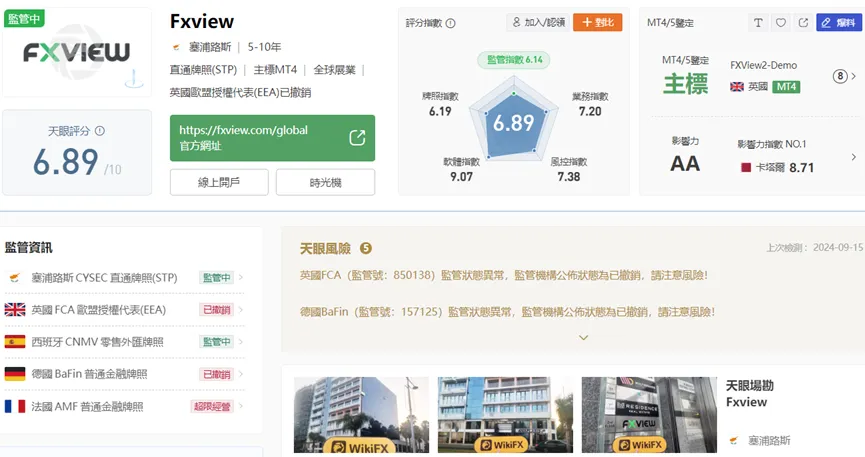
Task: Click the 已撤銷 tag in the BaFin row
Action: click(217, 374)
